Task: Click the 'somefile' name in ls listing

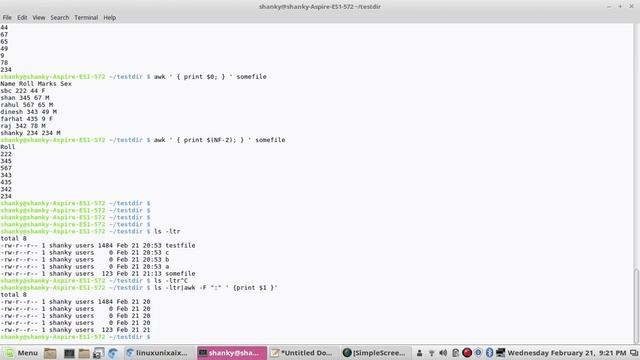Action: [x=180, y=274]
